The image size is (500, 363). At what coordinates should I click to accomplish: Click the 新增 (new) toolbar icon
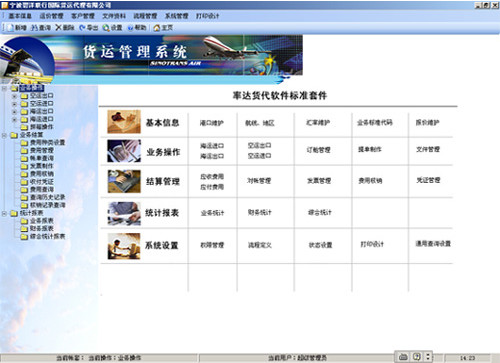(10, 28)
